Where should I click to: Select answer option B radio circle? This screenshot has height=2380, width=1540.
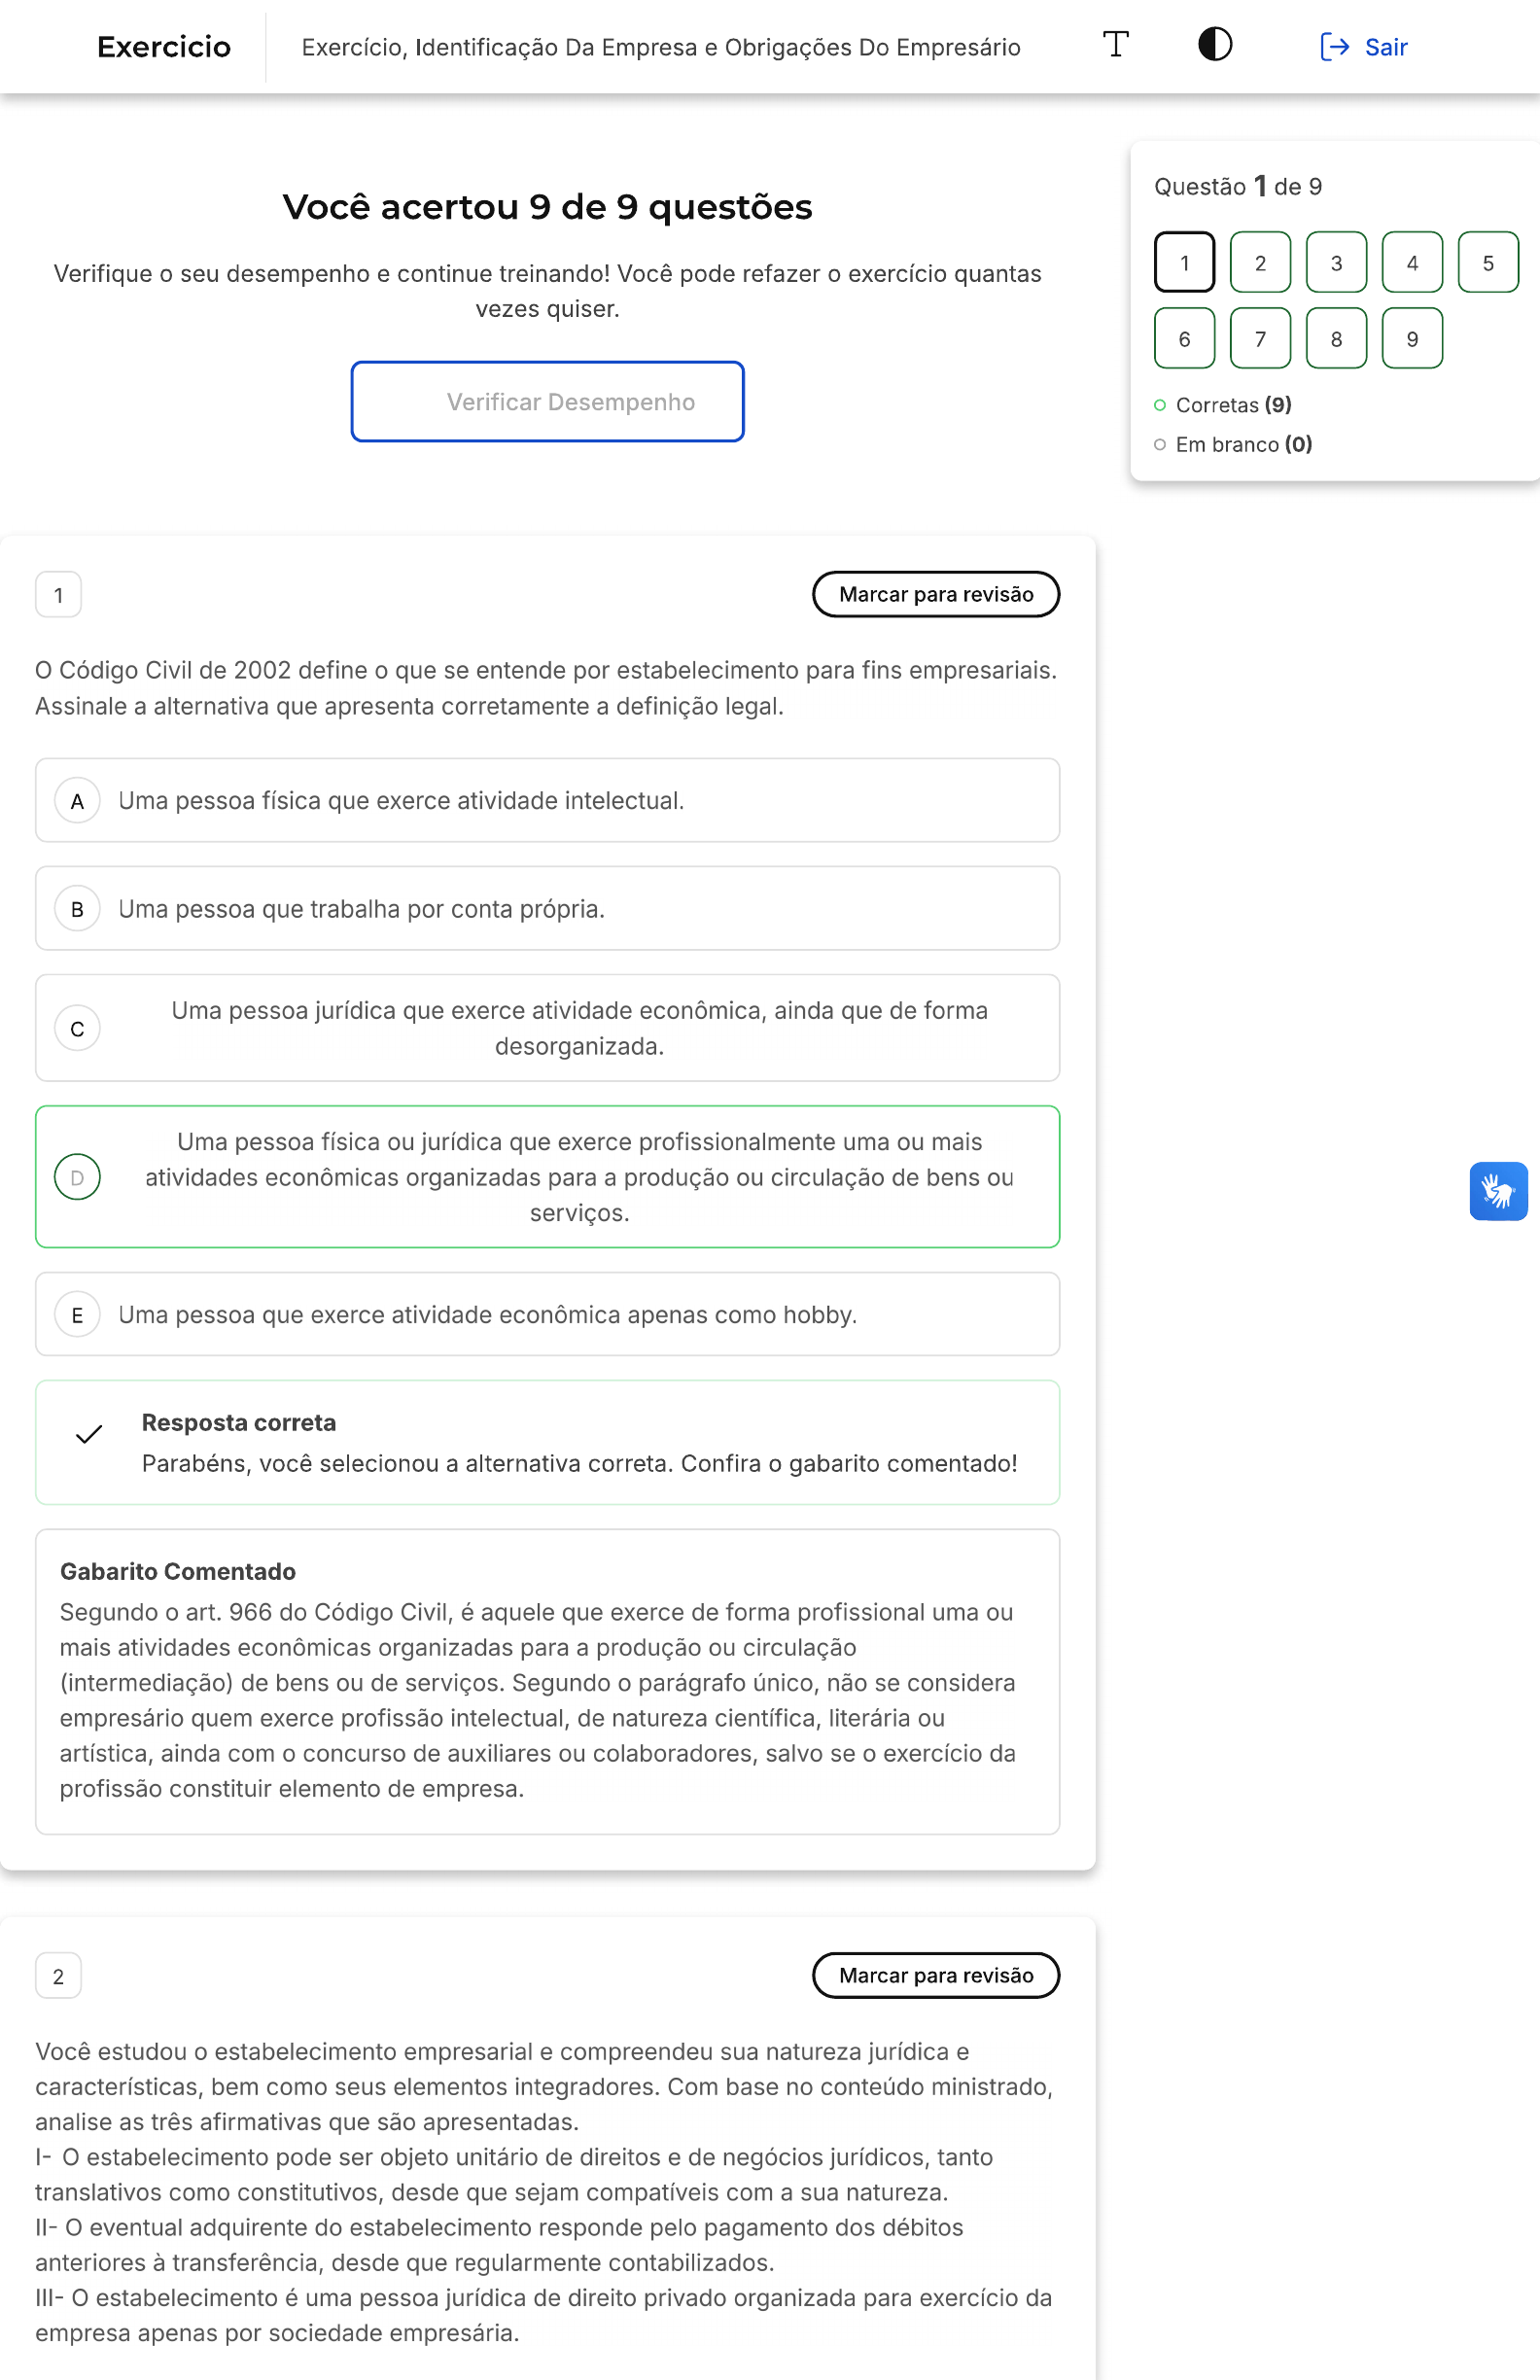click(x=77, y=909)
